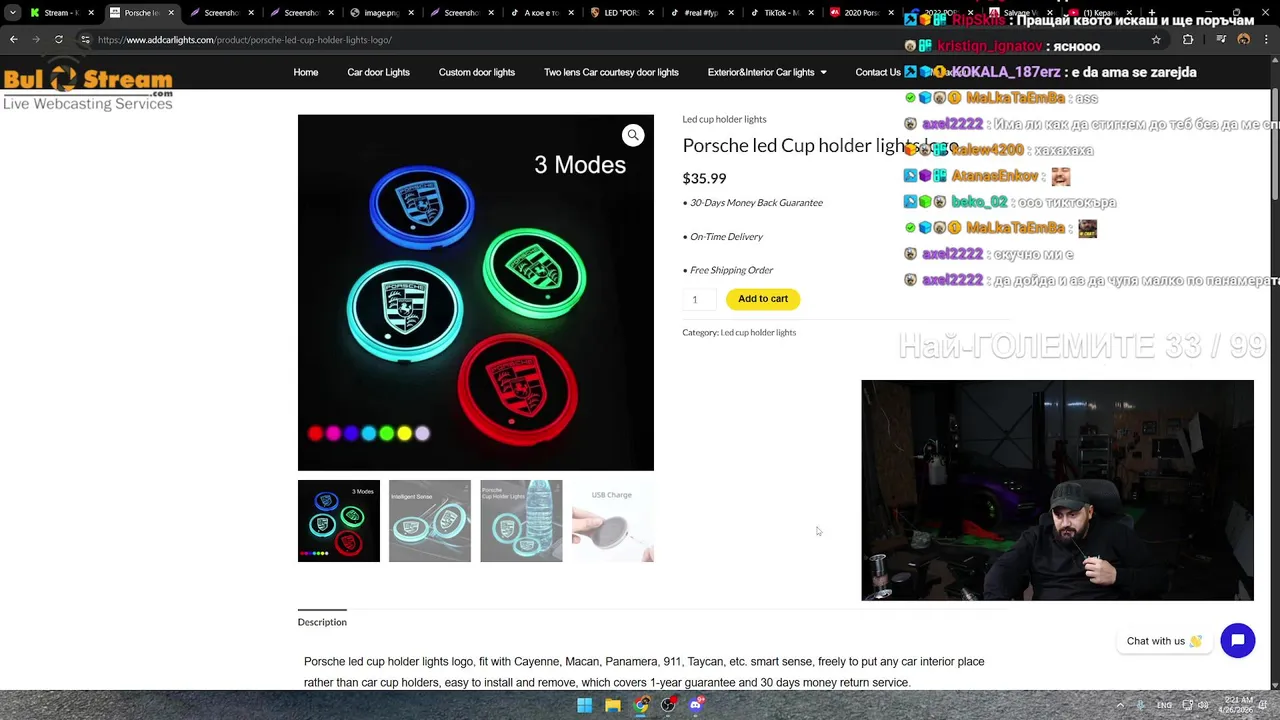Switch to image.png browser tab

pyautogui.click(x=380, y=13)
